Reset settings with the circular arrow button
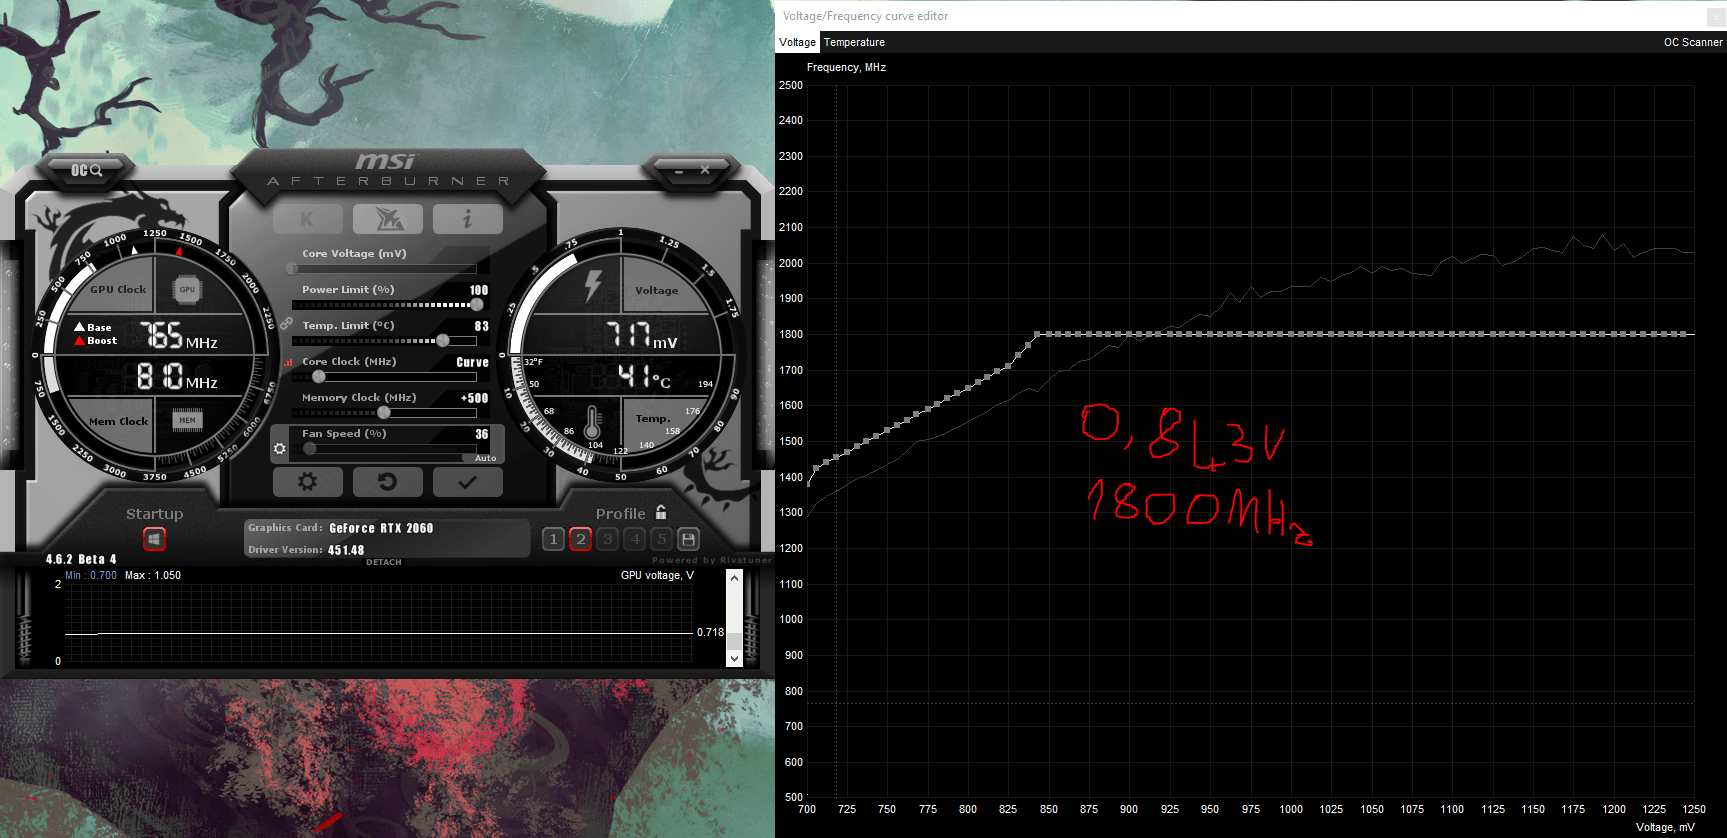 pos(387,482)
